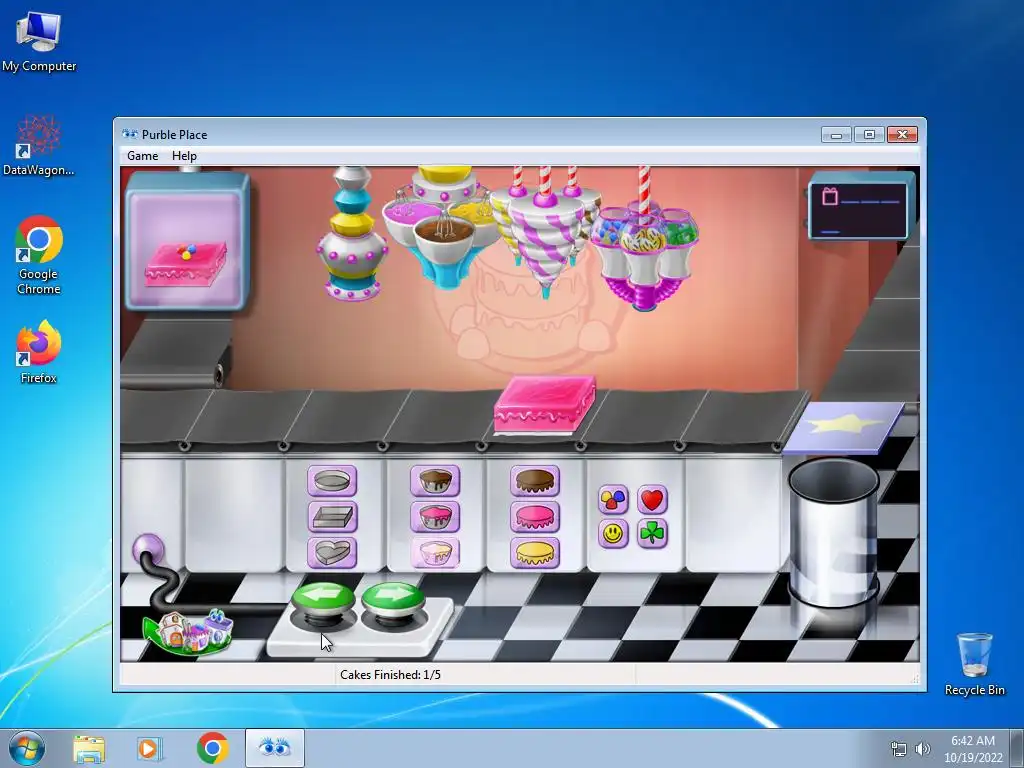Click the taskbar clock showing 6:42 AM
Viewport: 1024px width, 768px height.
pos(973,749)
